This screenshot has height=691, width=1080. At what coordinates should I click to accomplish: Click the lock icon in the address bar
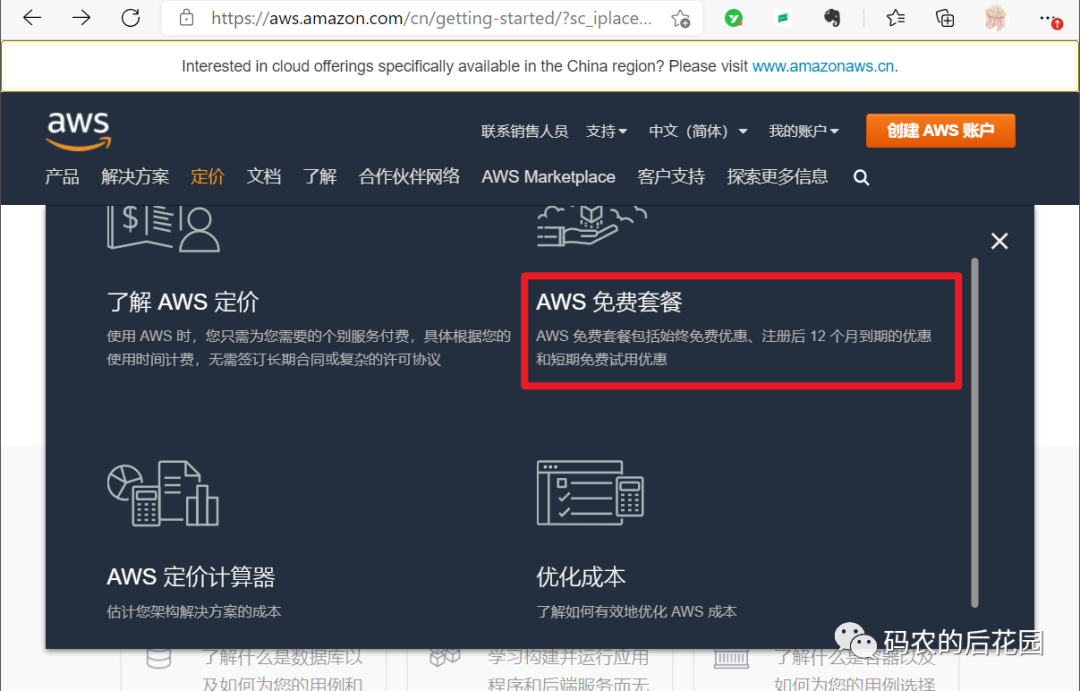pyautogui.click(x=186, y=18)
